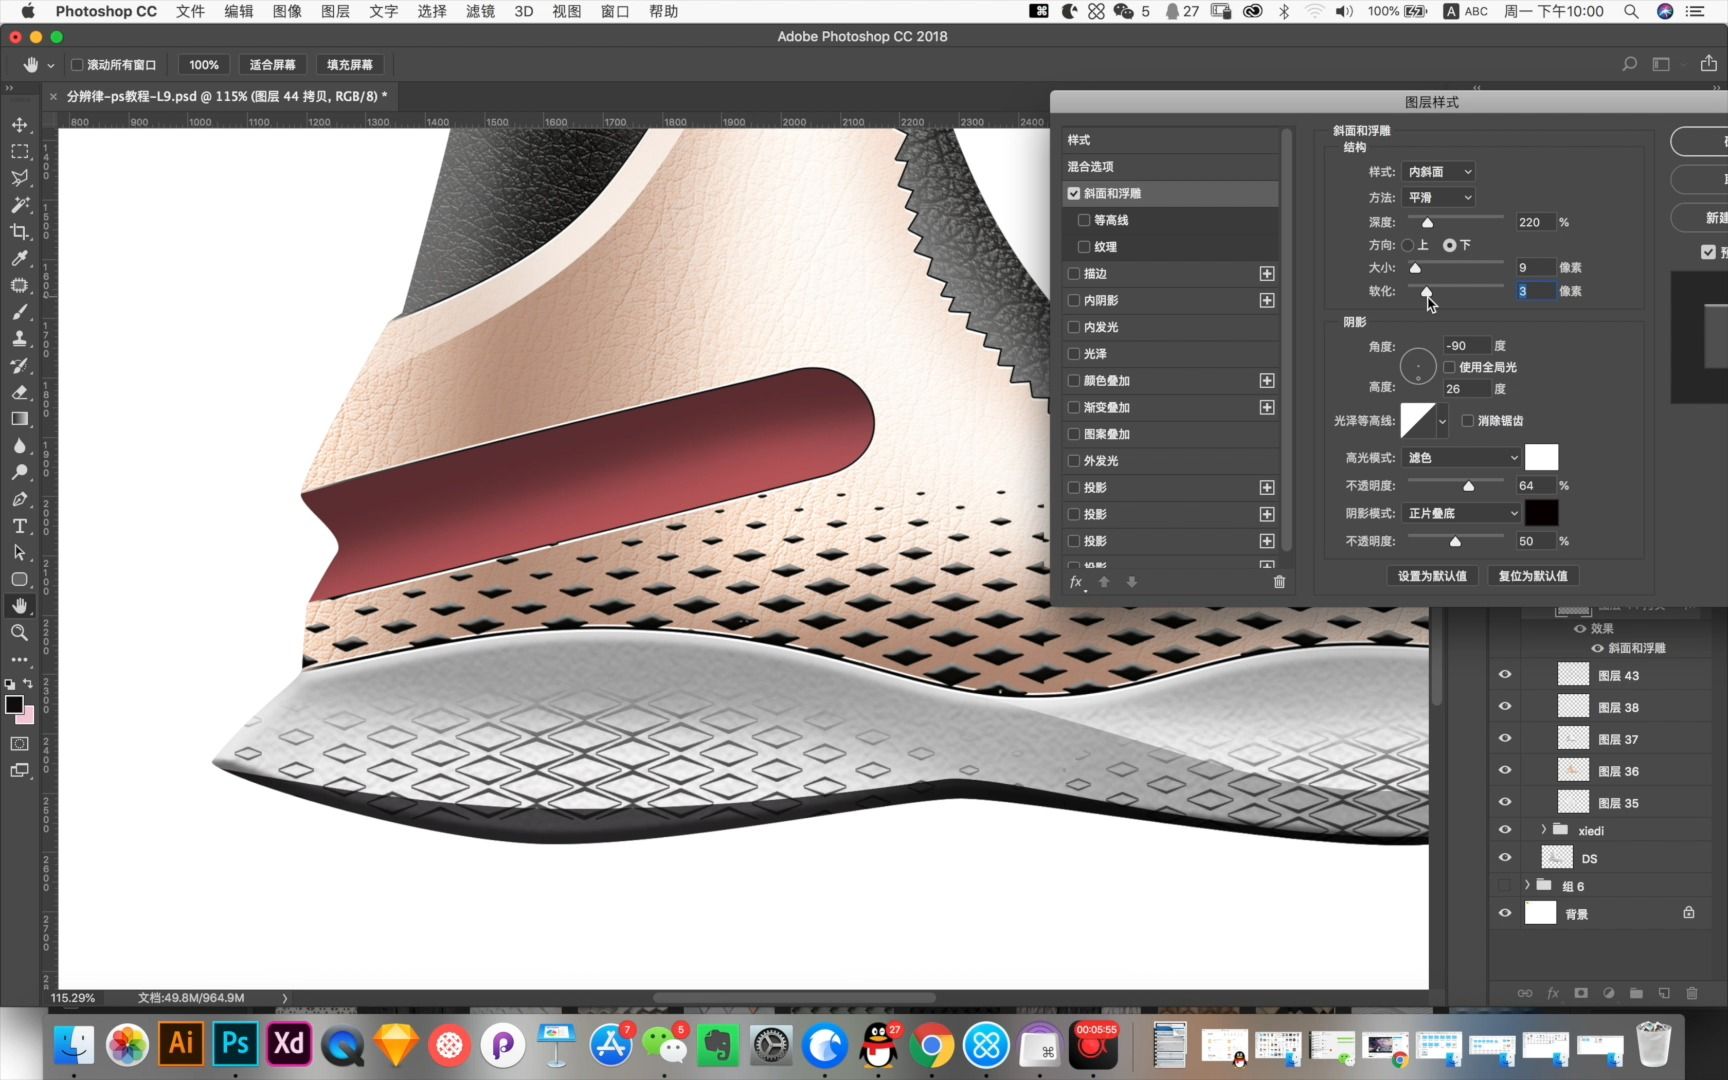Enable 纹理 checkbox
1728x1080 pixels.
[x=1084, y=246]
